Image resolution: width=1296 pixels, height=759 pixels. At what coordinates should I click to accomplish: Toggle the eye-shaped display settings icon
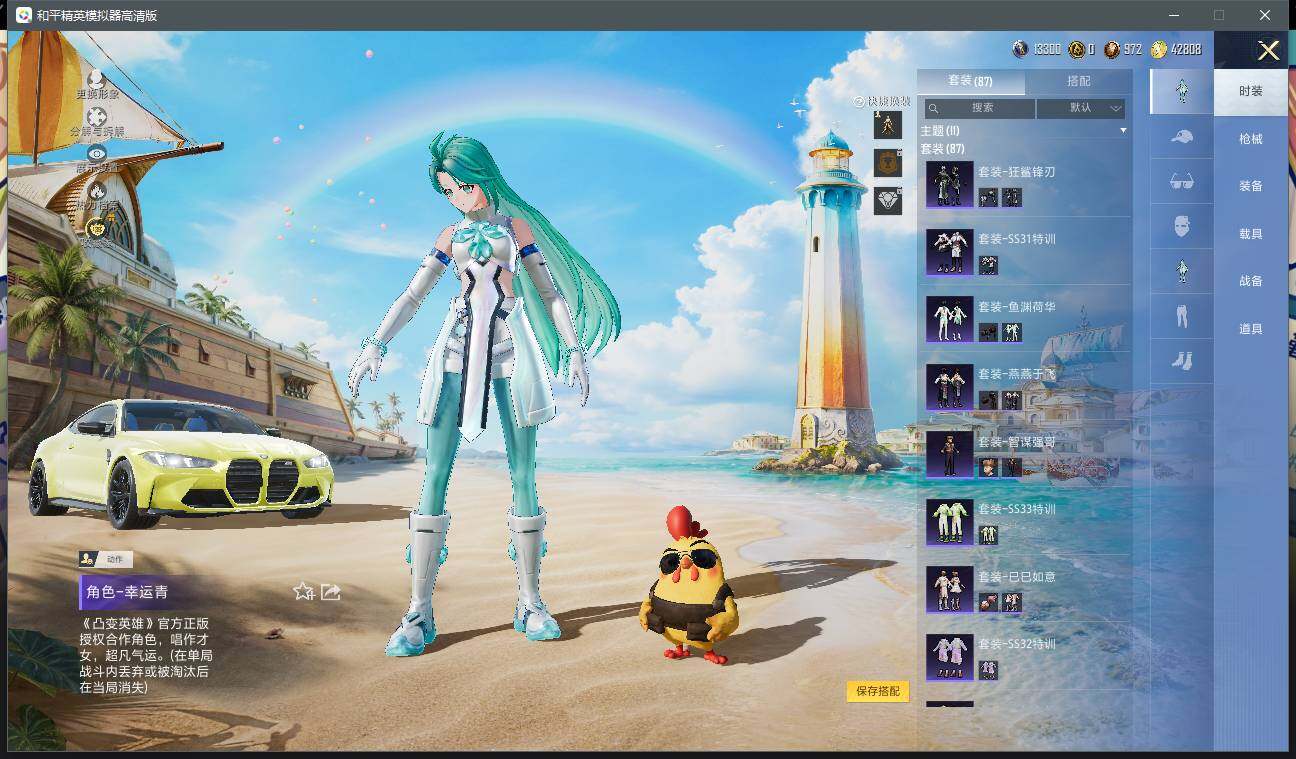click(97, 154)
